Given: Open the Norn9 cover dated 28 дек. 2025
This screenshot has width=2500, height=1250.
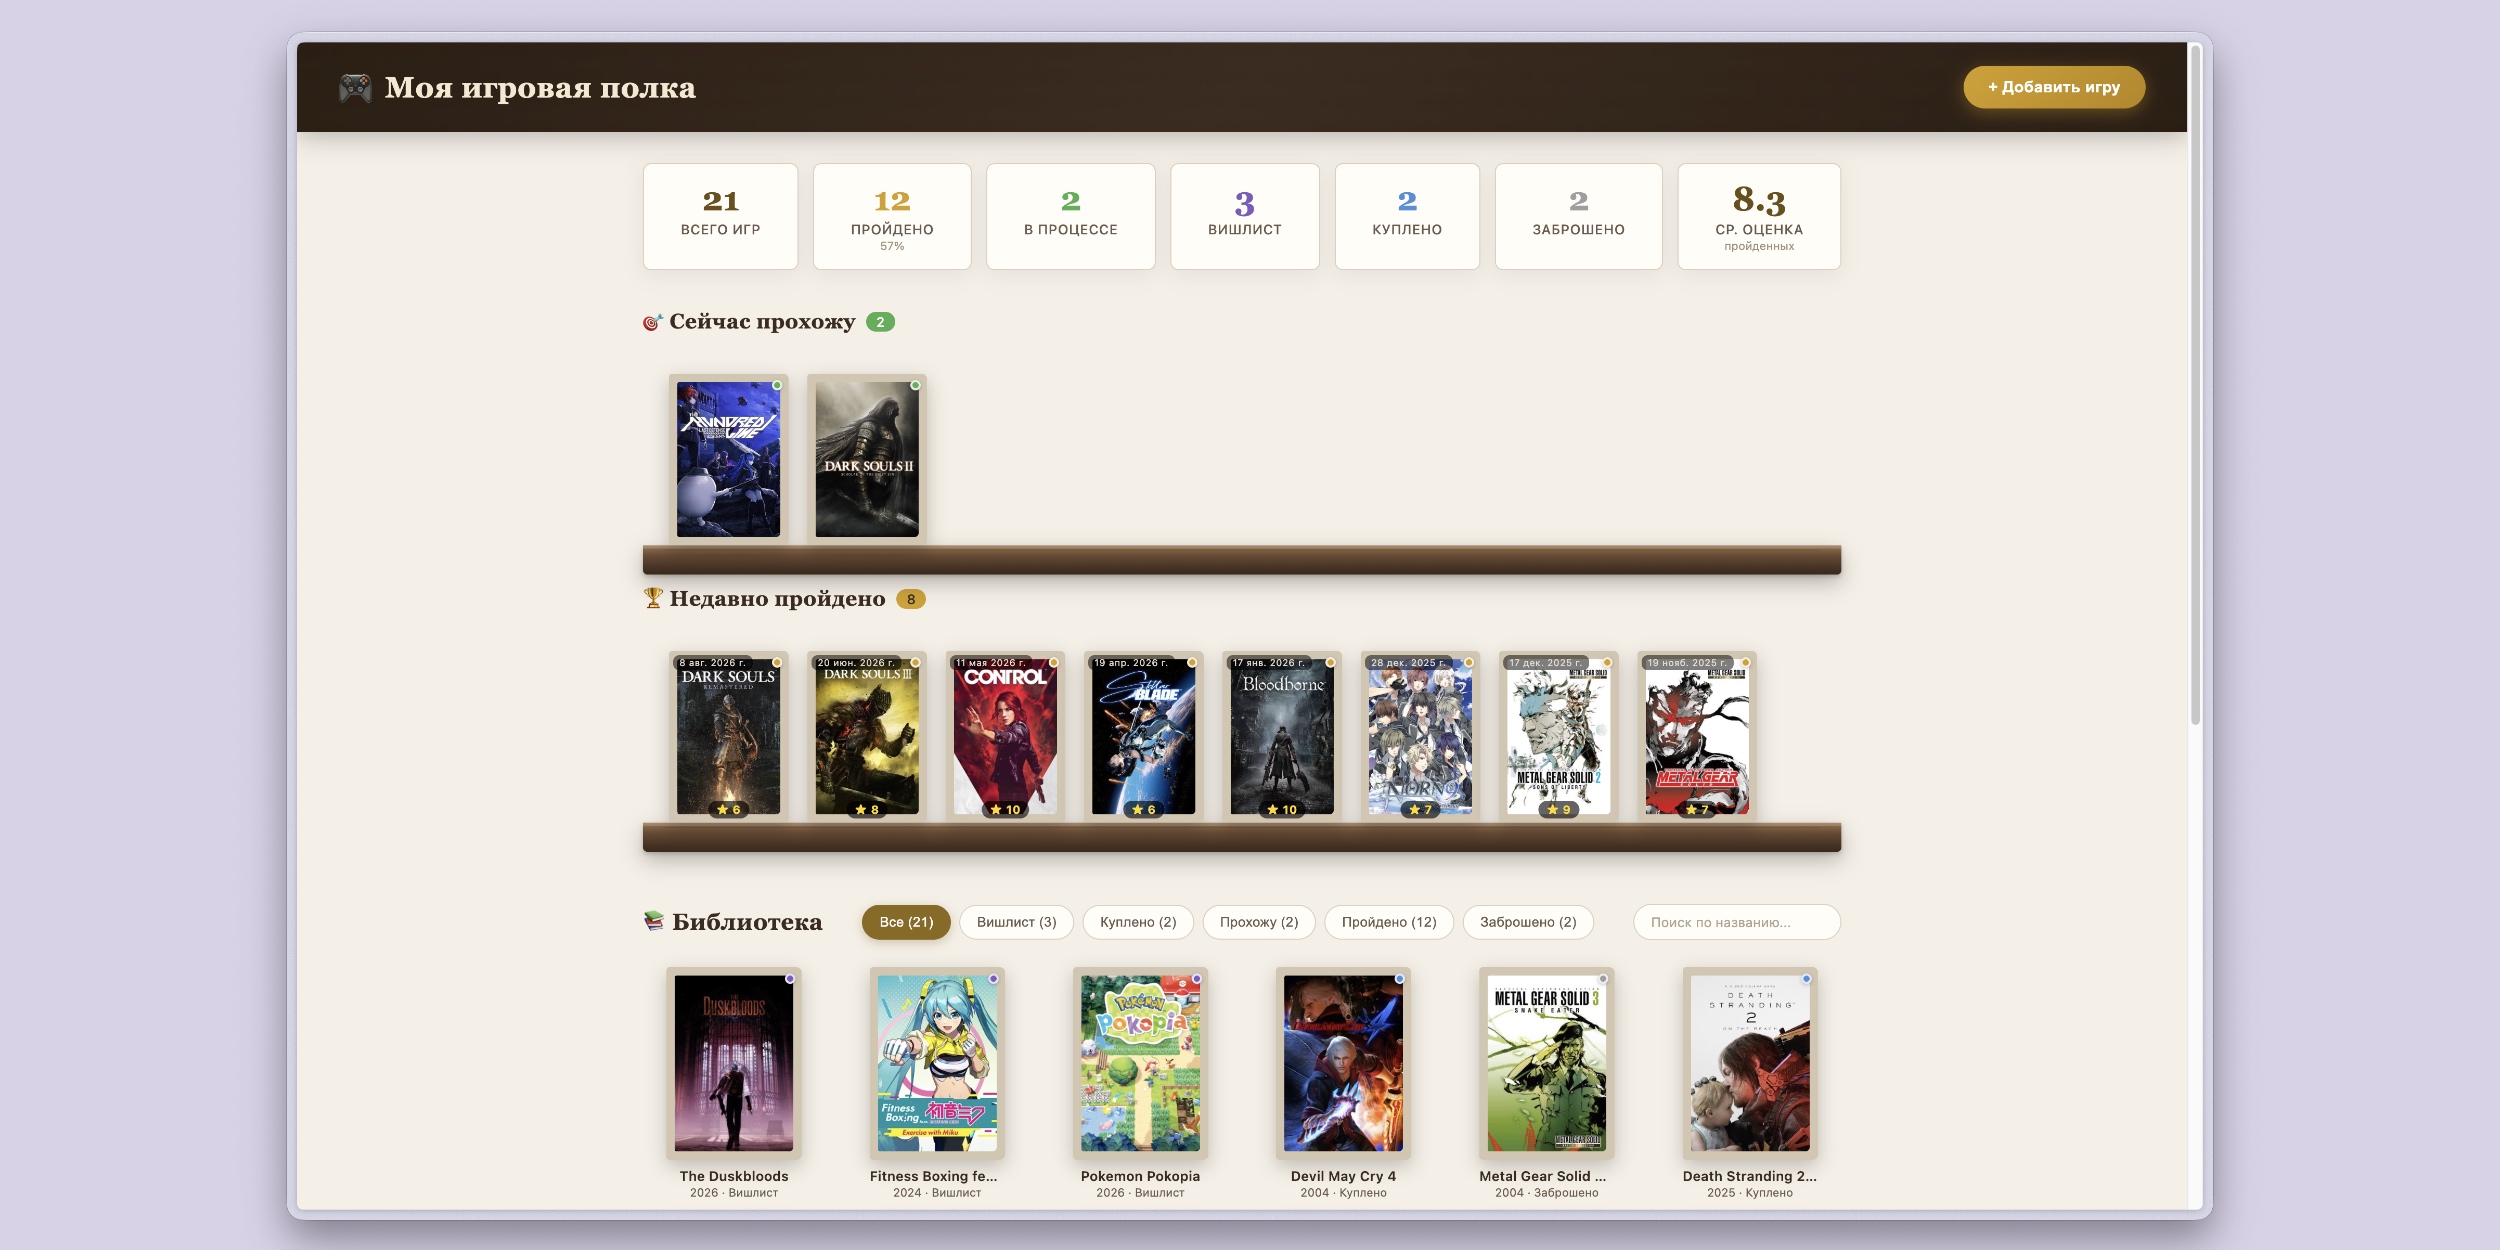Looking at the screenshot, I should coord(1420,736).
